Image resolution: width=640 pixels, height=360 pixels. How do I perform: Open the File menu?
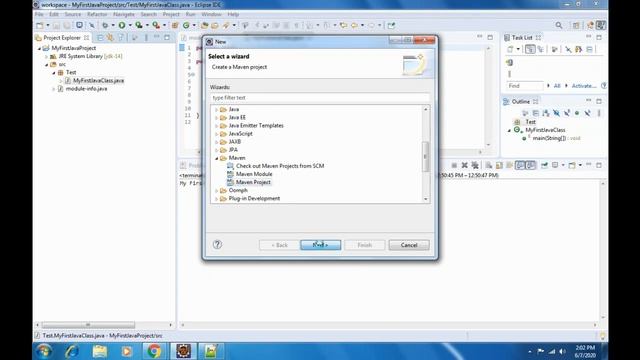[39, 14]
